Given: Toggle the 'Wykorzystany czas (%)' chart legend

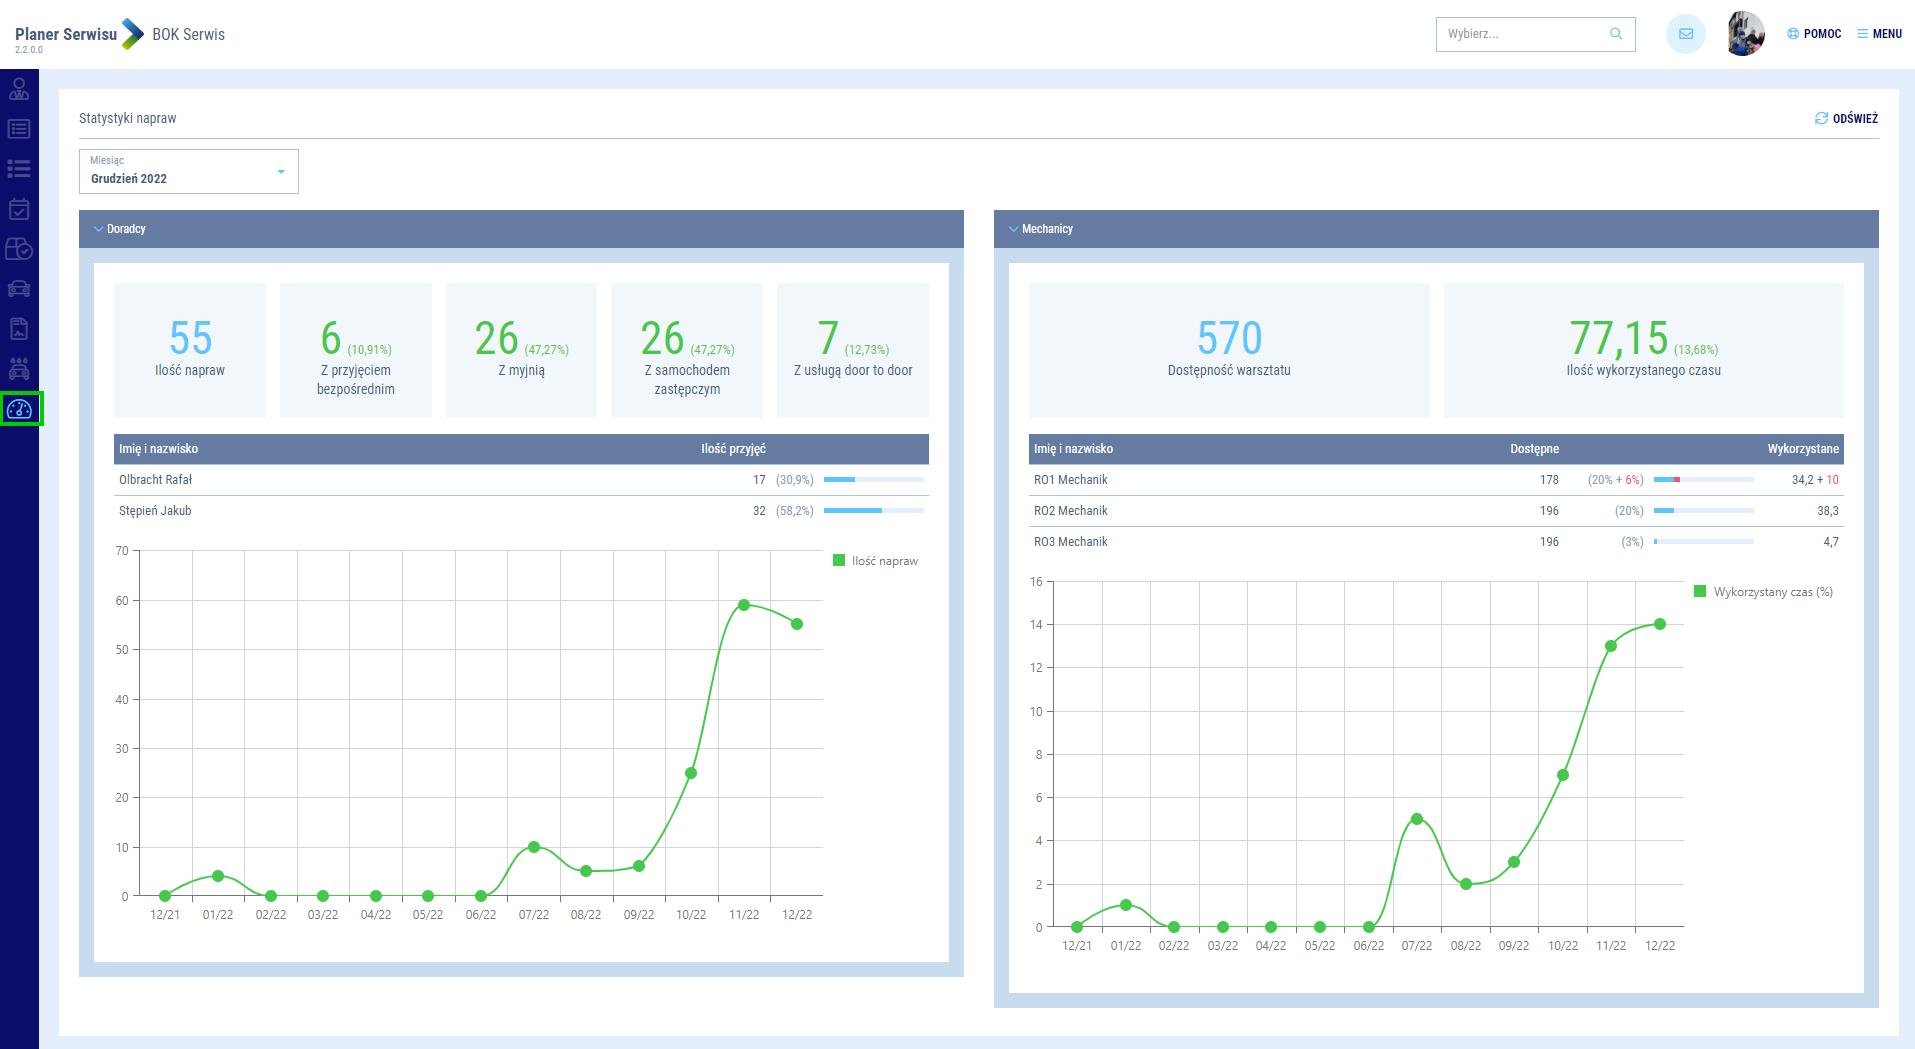Looking at the screenshot, I should click(1763, 592).
